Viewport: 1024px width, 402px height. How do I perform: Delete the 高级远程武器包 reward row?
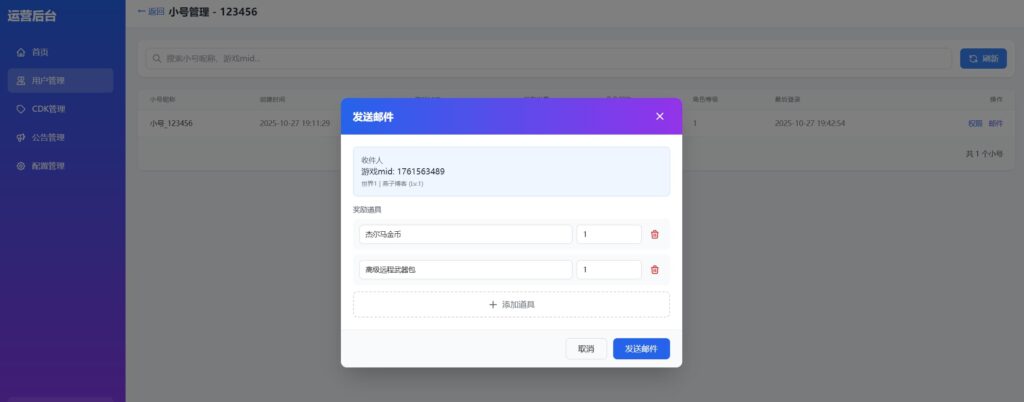(x=654, y=270)
